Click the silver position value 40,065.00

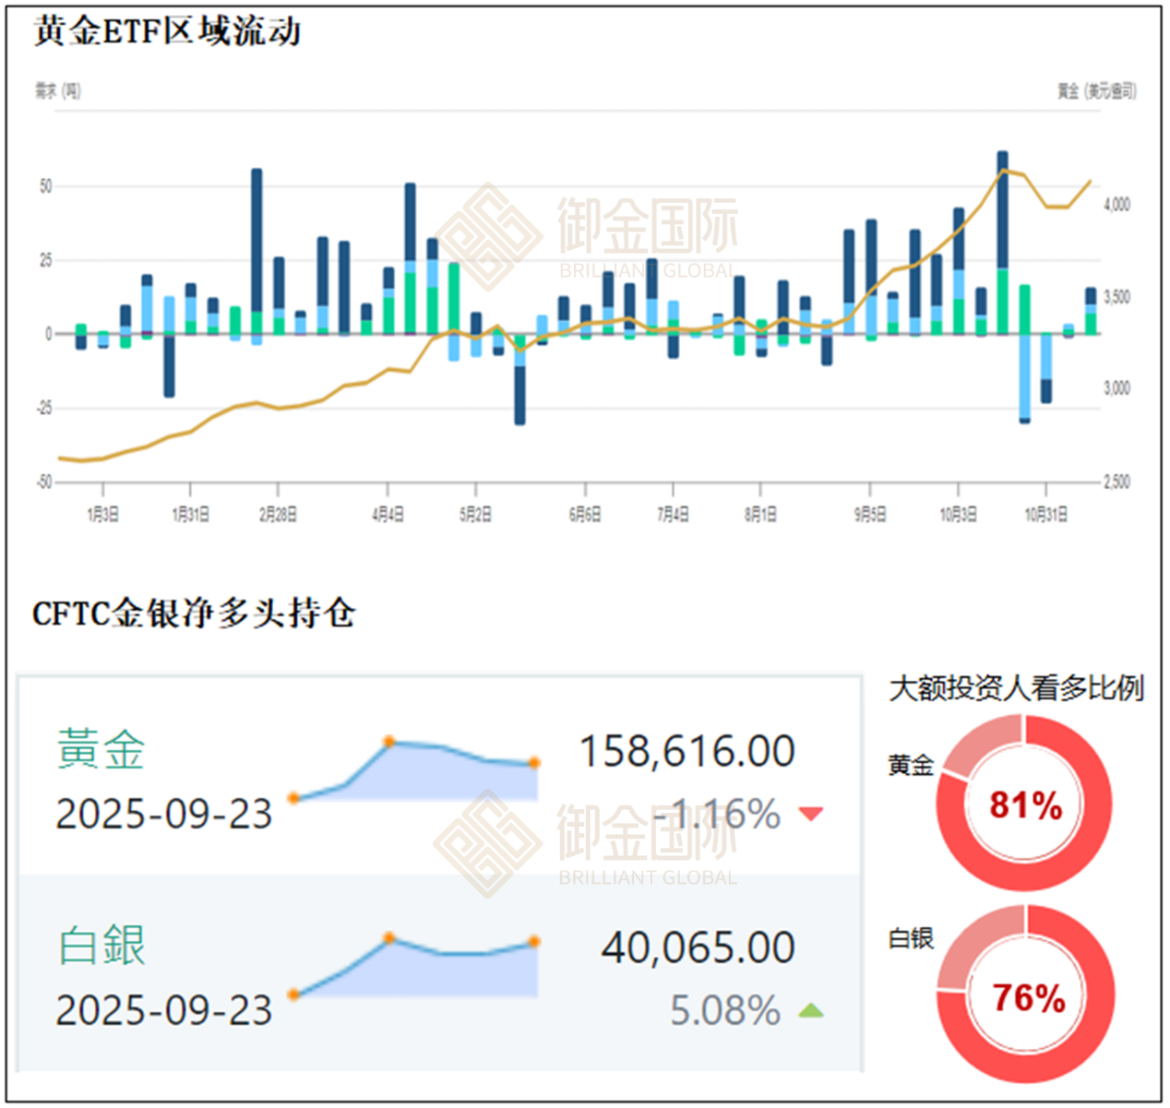[698, 948]
